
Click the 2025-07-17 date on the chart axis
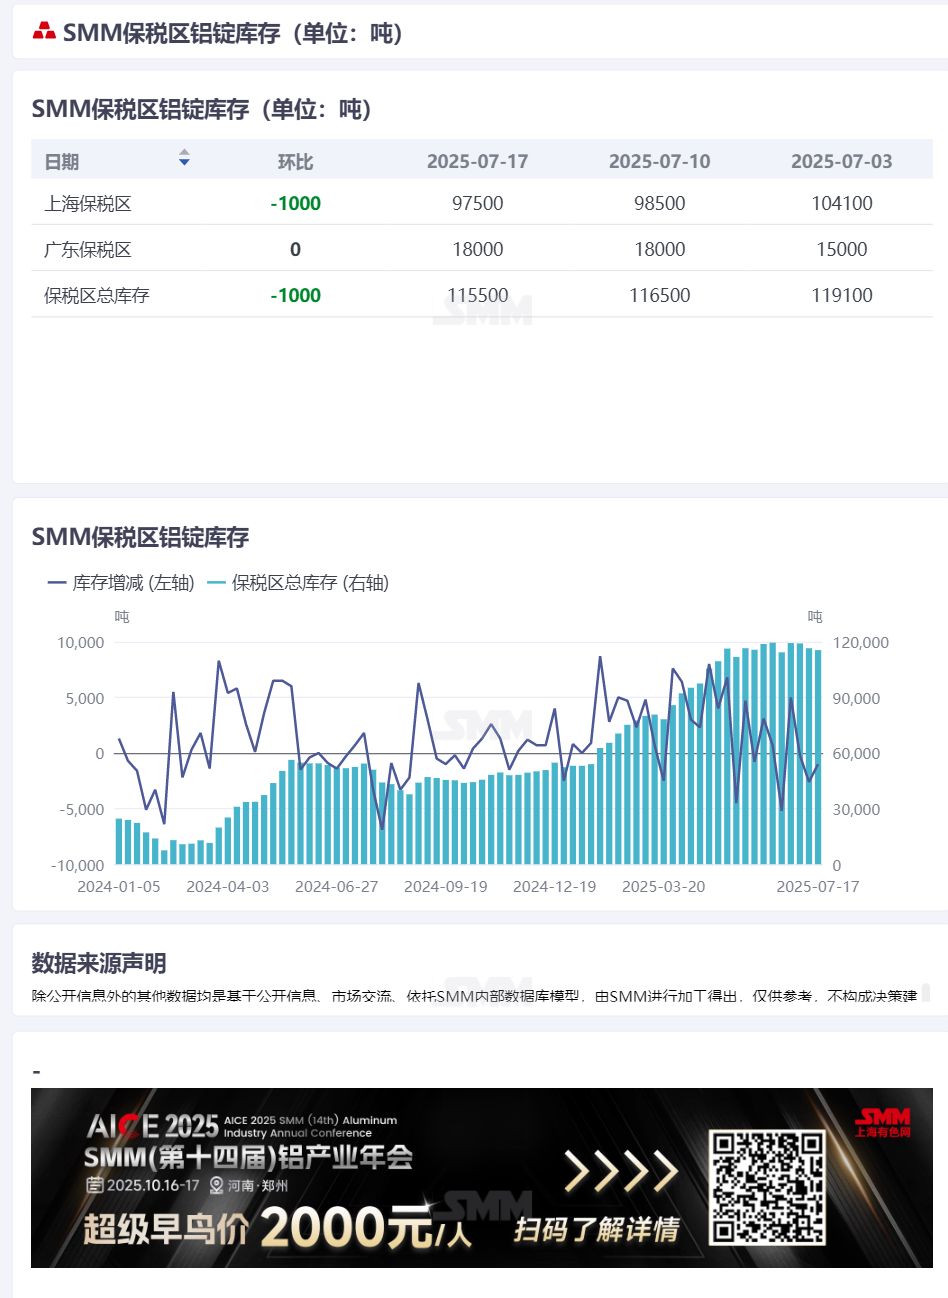pos(818,887)
